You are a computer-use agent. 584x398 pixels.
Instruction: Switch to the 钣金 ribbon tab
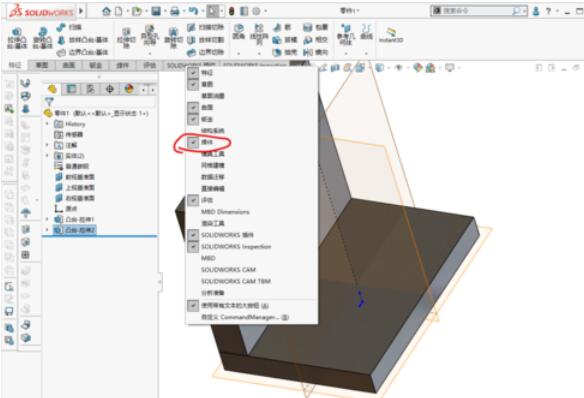pyautogui.click(x=96, y=65)
